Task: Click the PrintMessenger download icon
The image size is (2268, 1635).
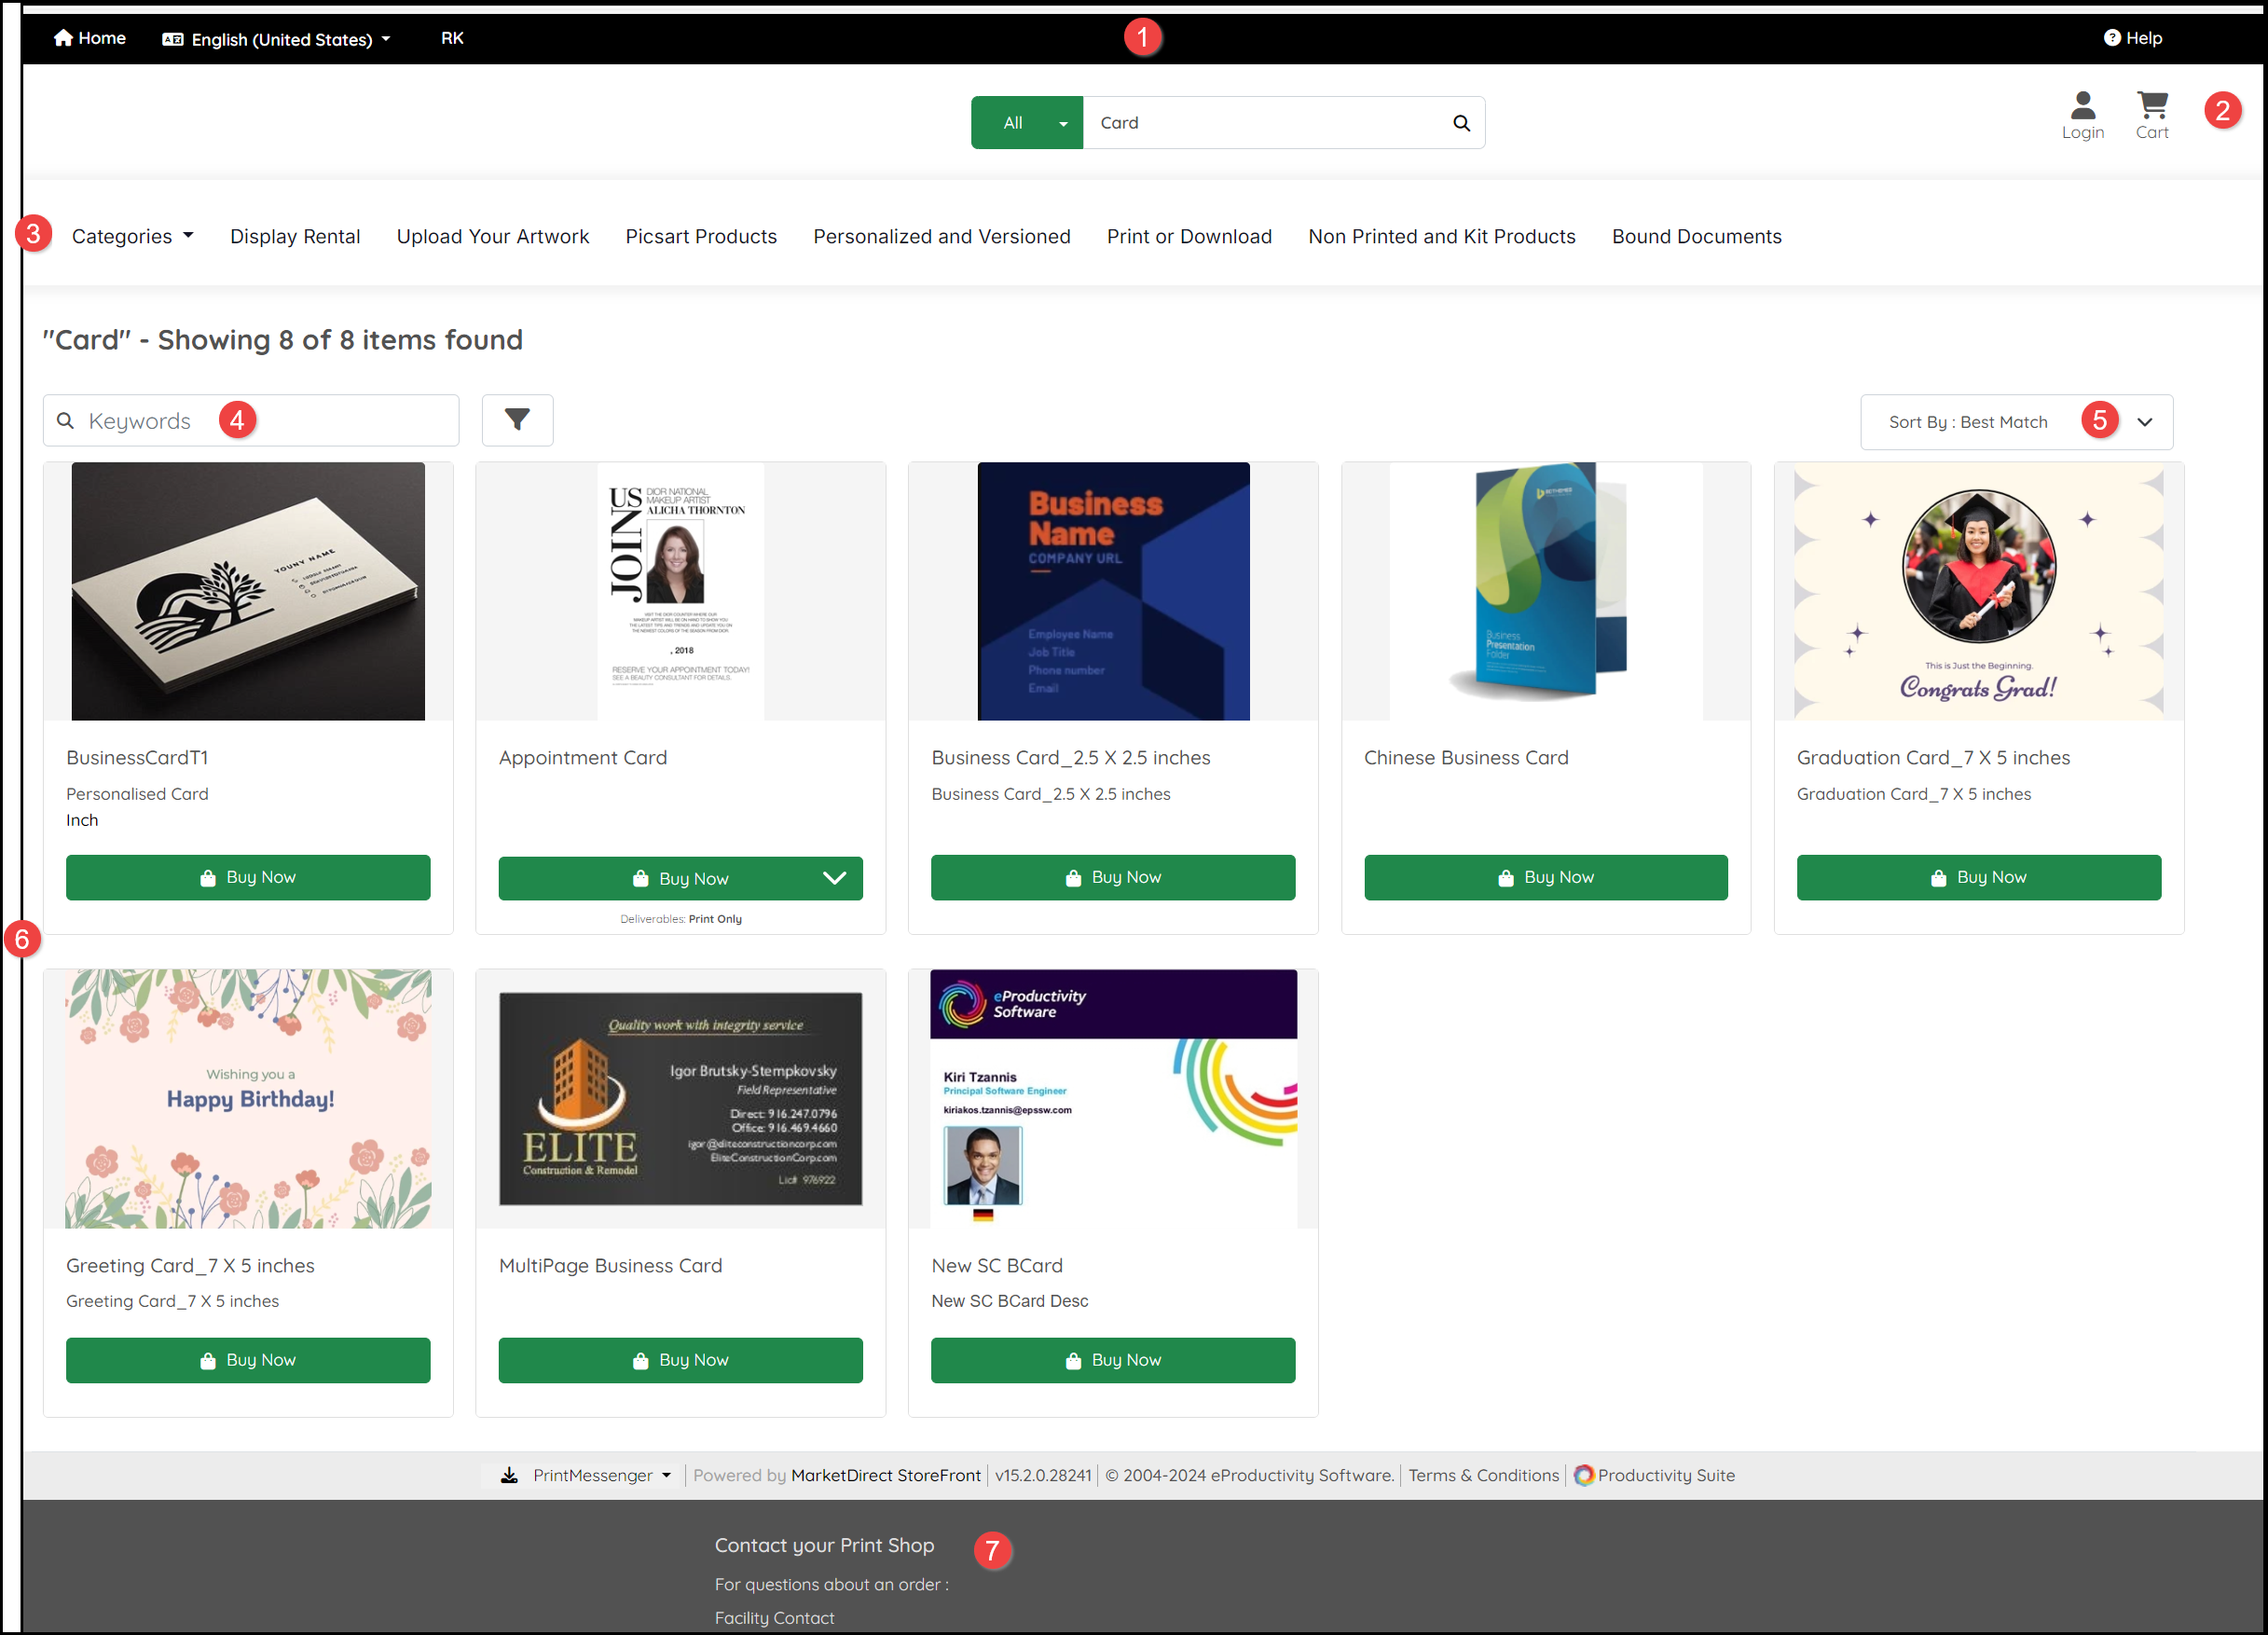Action: 509,1475
